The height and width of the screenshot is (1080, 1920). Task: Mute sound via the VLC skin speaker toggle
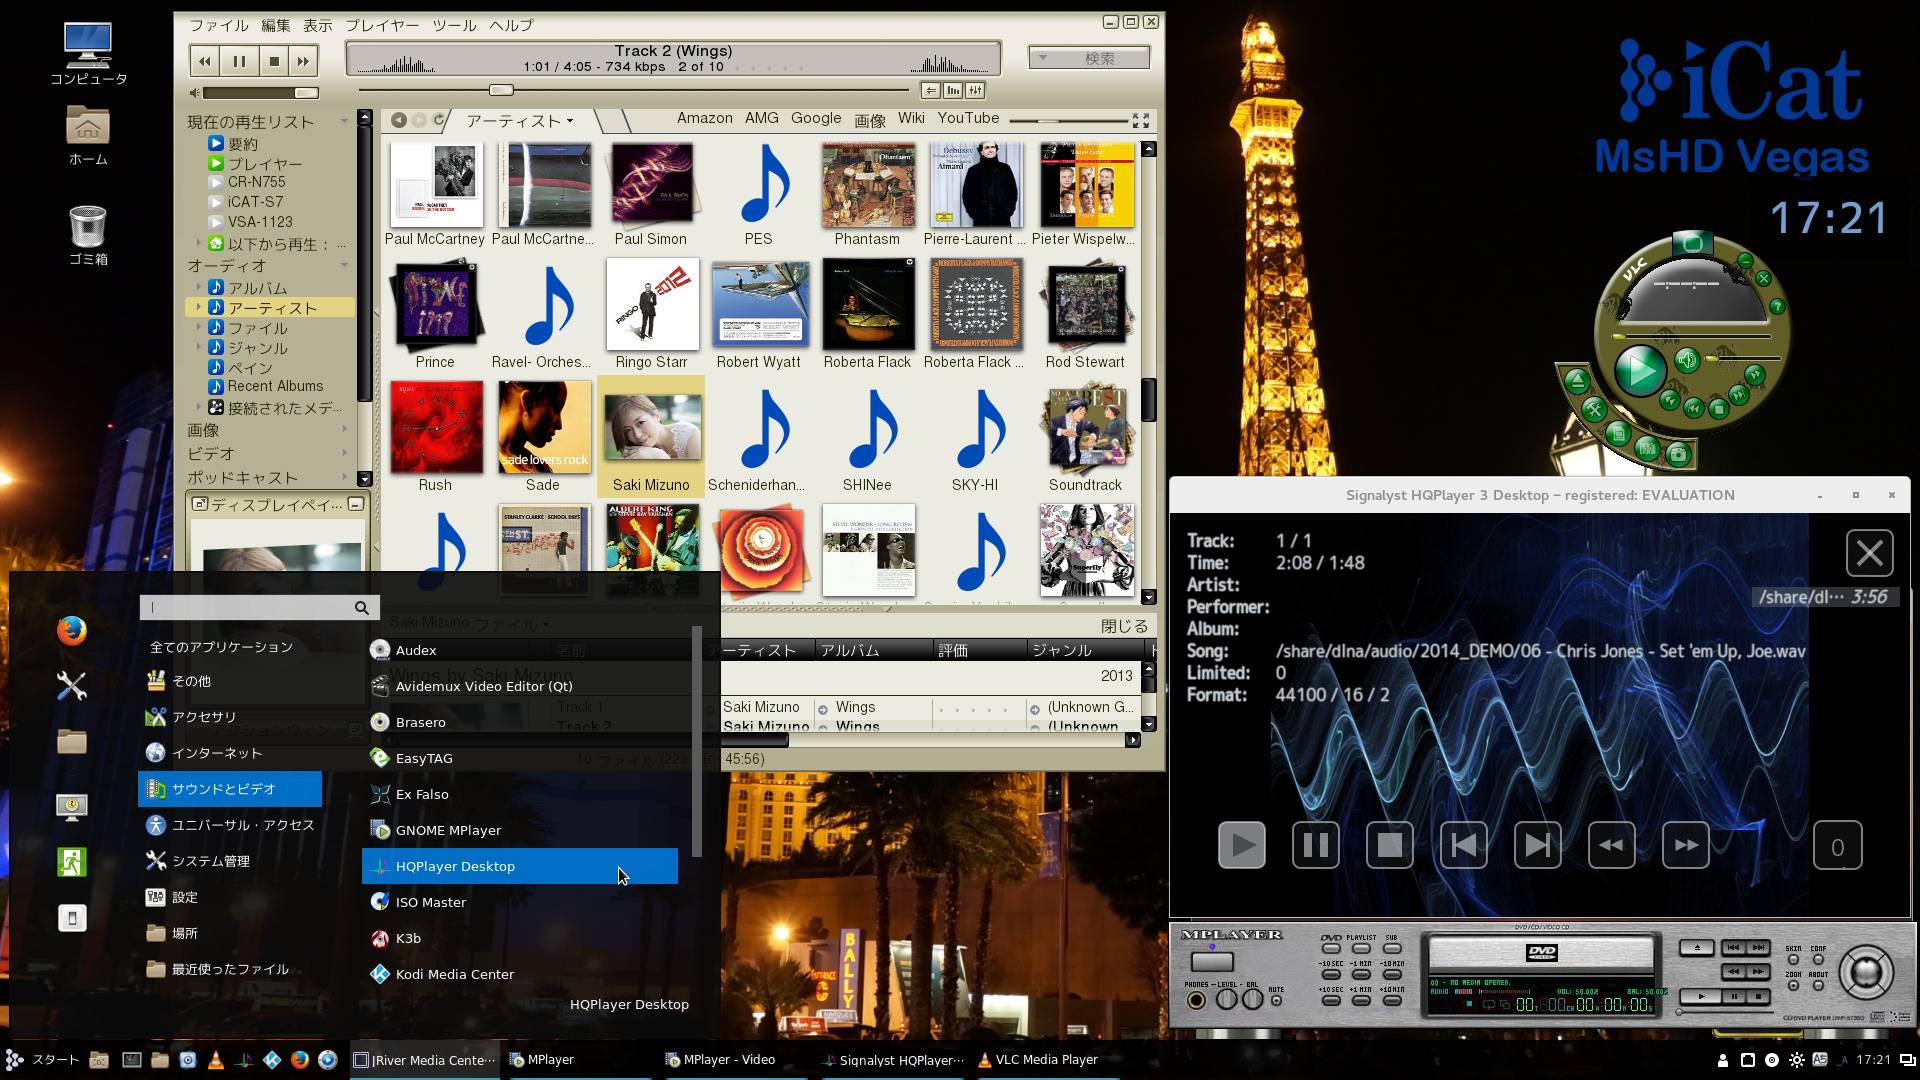(1689, 362)
